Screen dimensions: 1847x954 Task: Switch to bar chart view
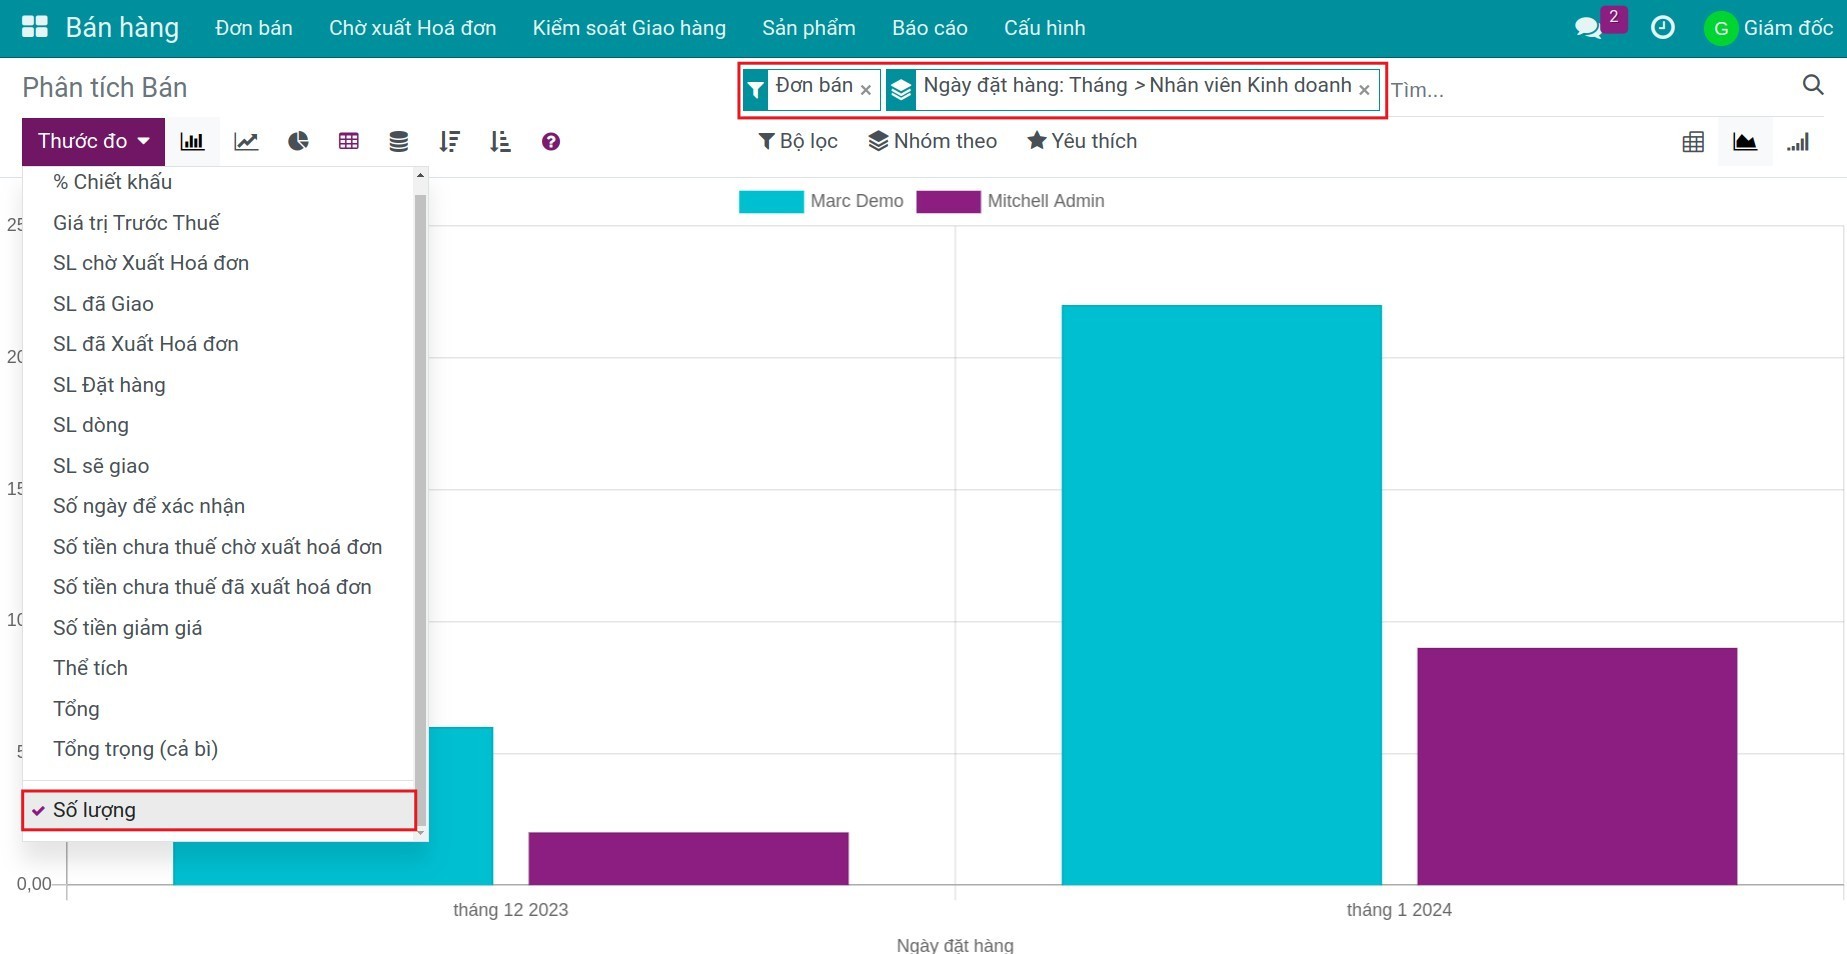pos(192,142)
